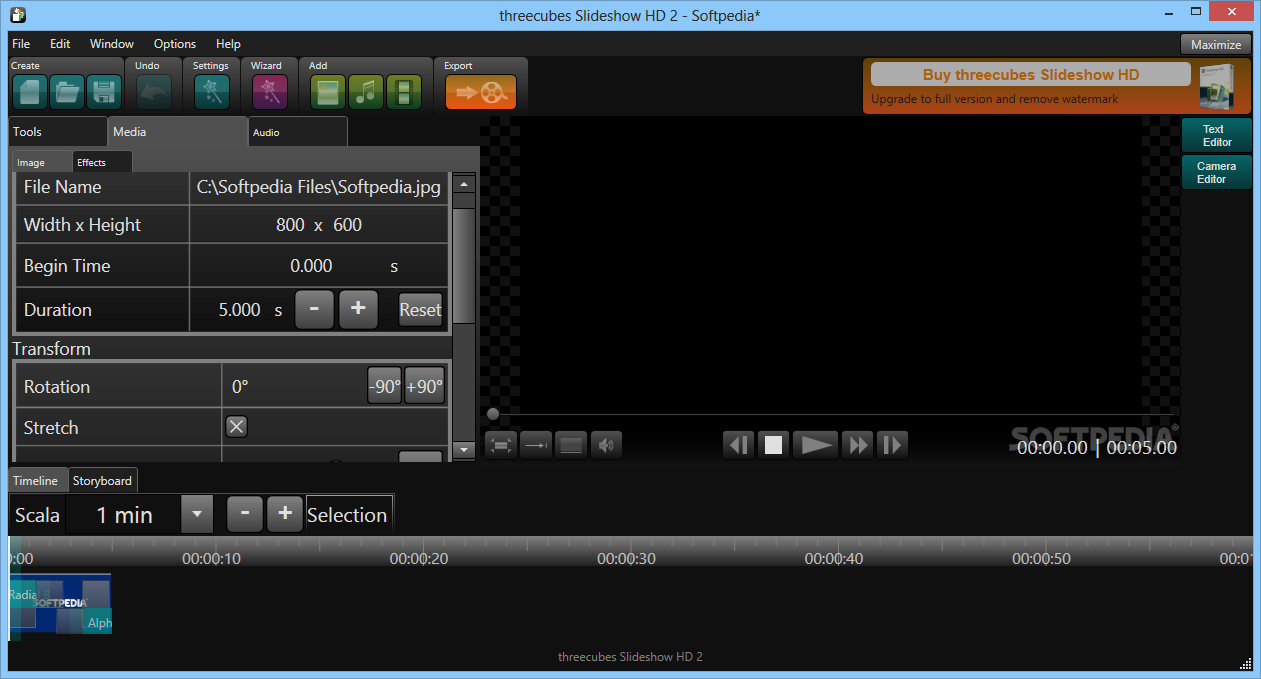The image size is (1261, 679).
Task: Decrease Duration with minus button
Action: pyautogui.click(x=314, y=309)
